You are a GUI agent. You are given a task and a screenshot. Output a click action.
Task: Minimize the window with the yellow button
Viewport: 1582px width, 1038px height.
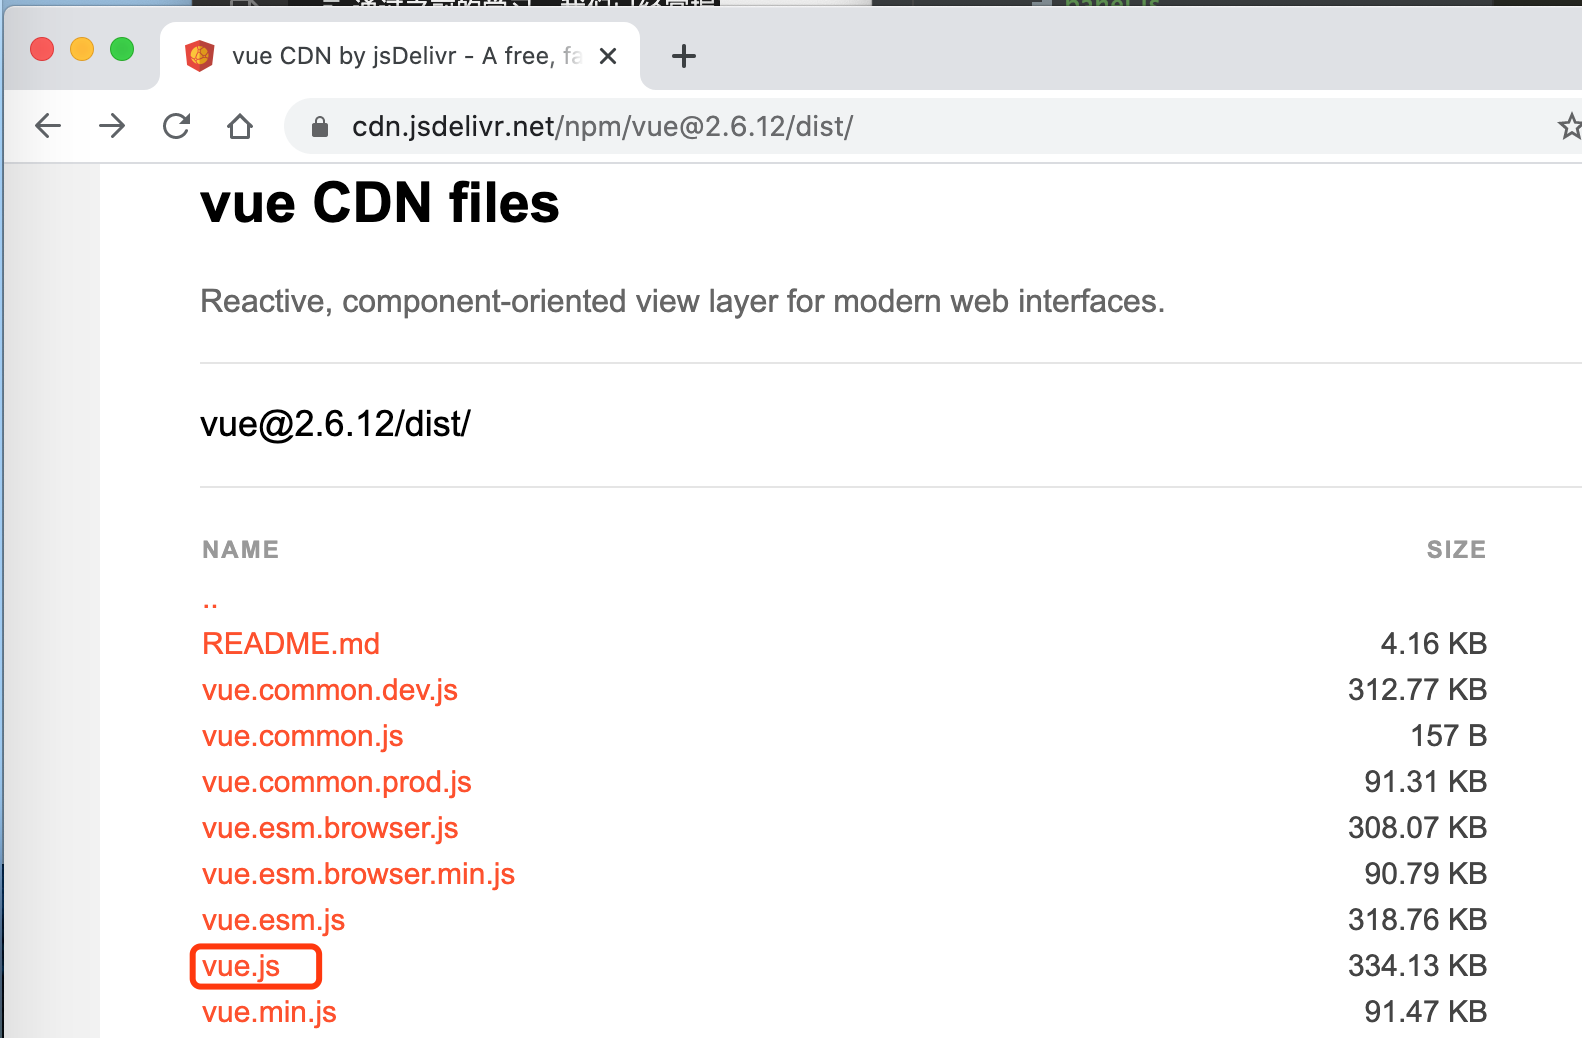click(82, 49)
